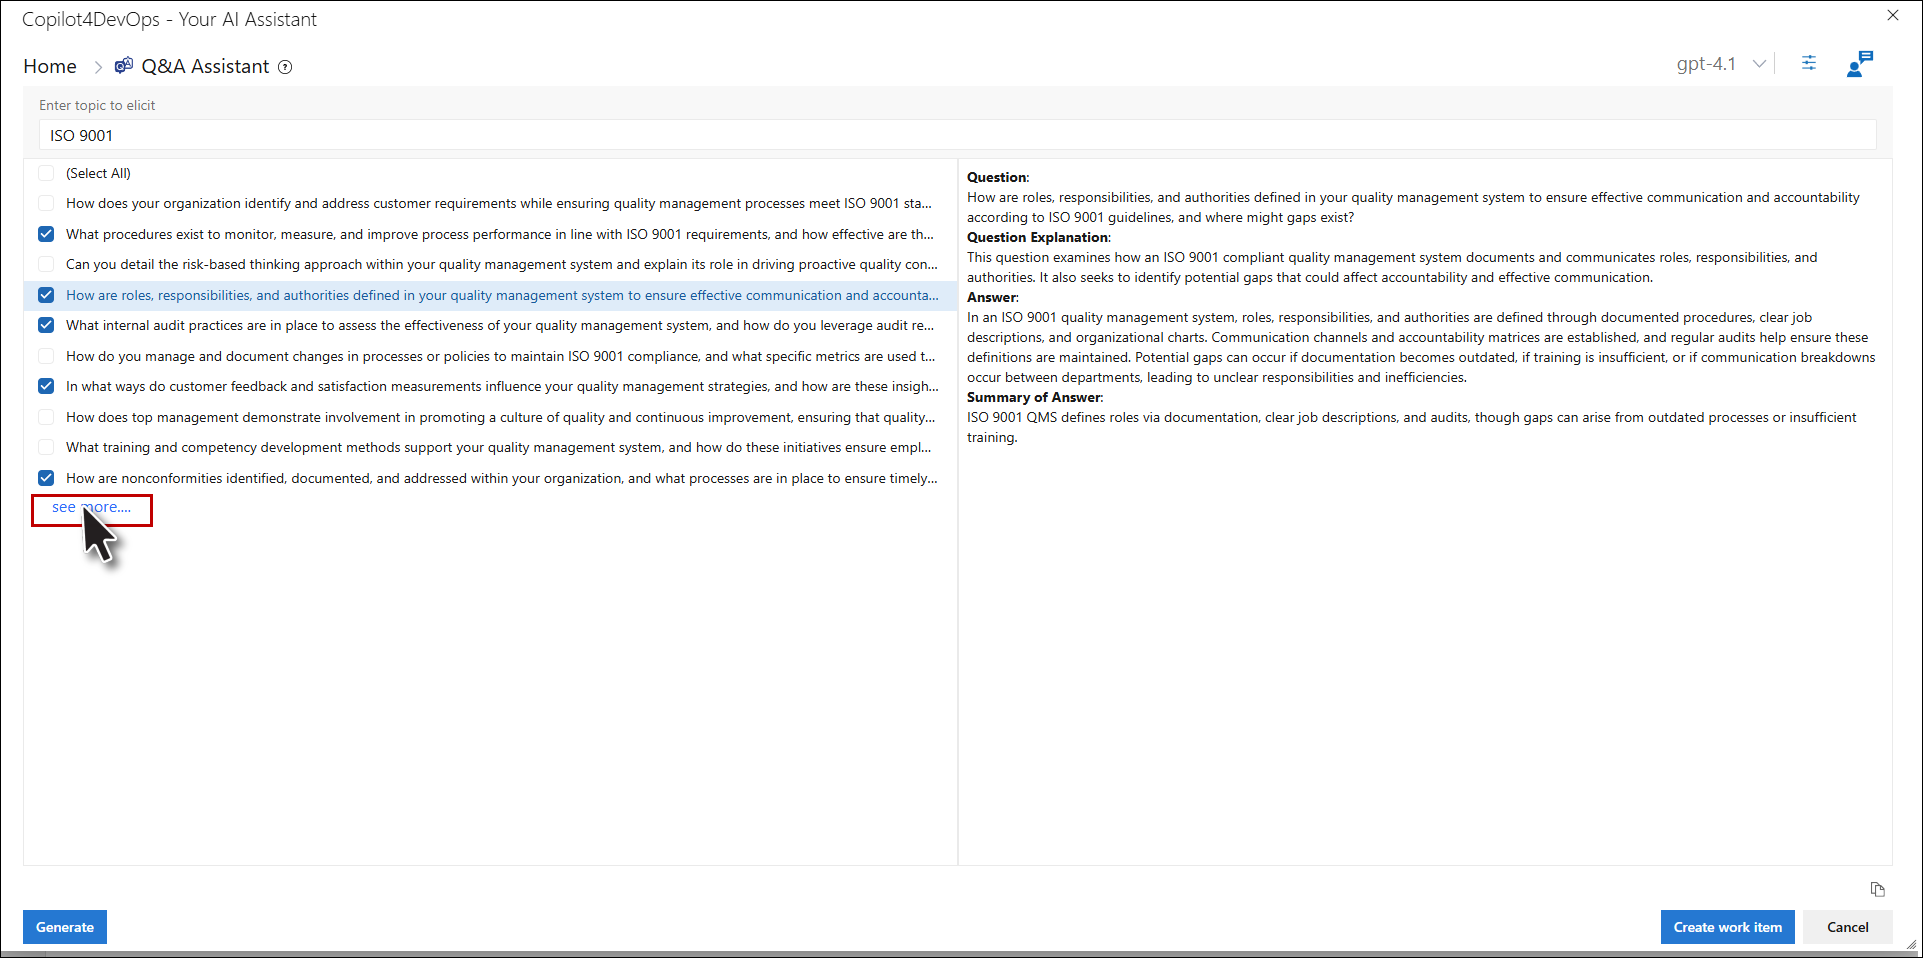Copy response using the copy icon
This screenshot has width=1923, height=958.
click(1877, 889)
